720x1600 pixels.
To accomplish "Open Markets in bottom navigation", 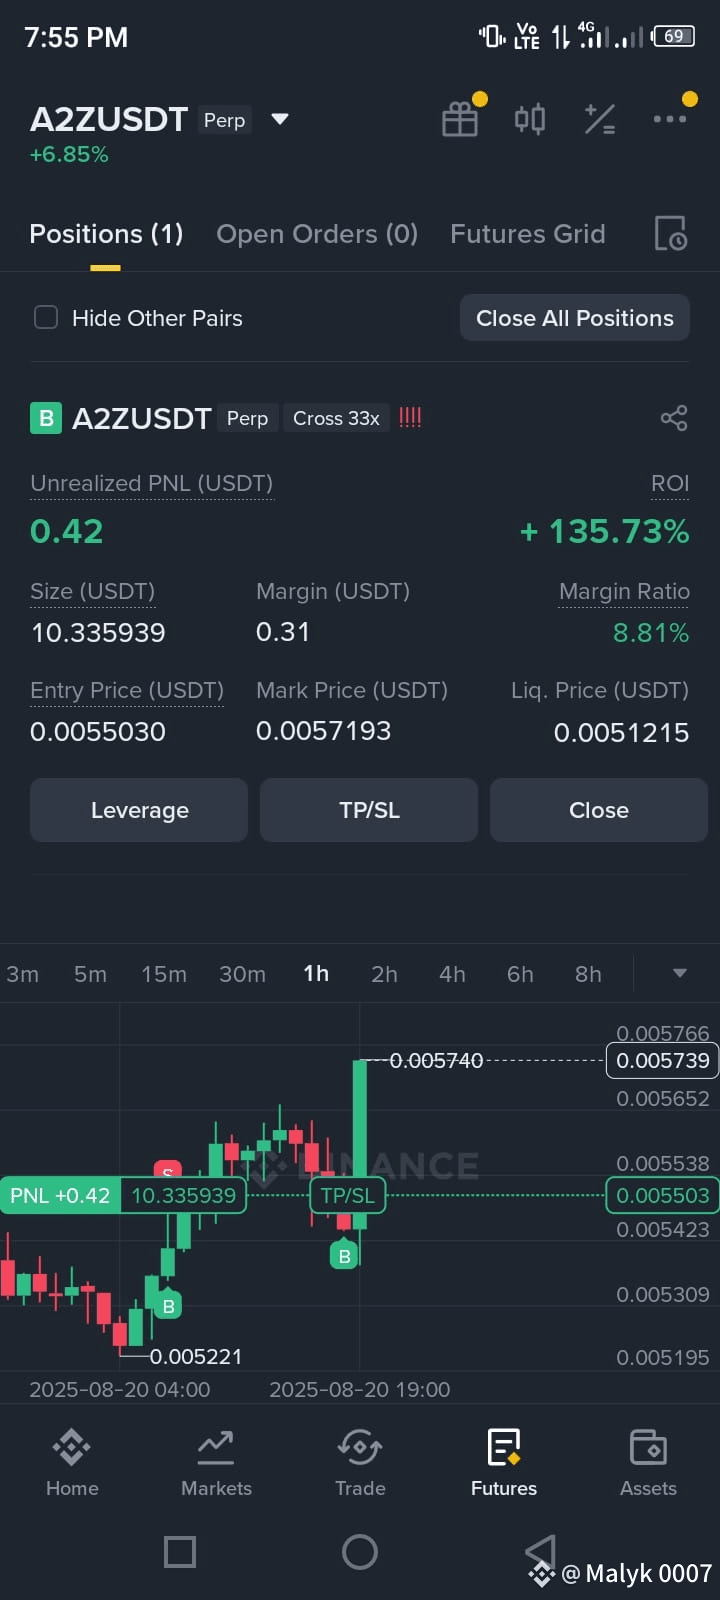I will point(216,1462).
